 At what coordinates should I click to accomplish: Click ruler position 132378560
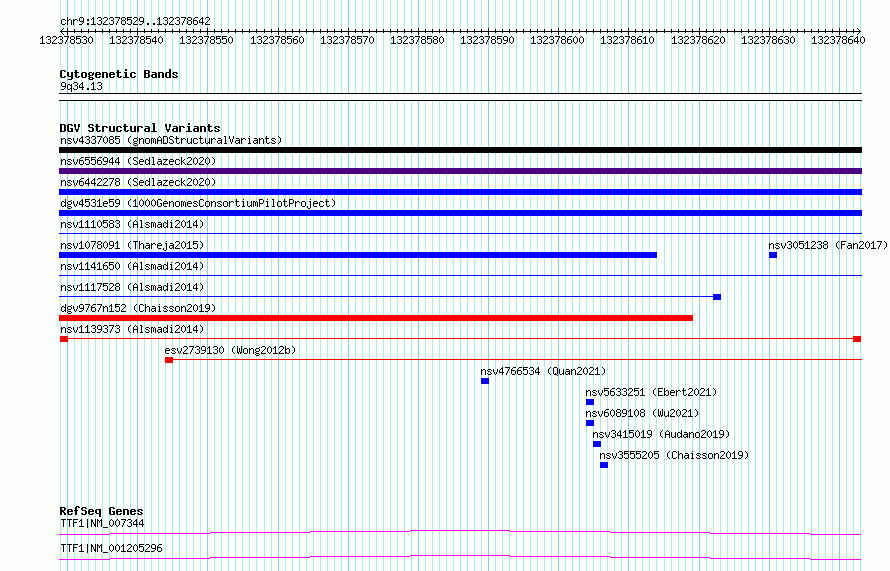click(277, 40)
